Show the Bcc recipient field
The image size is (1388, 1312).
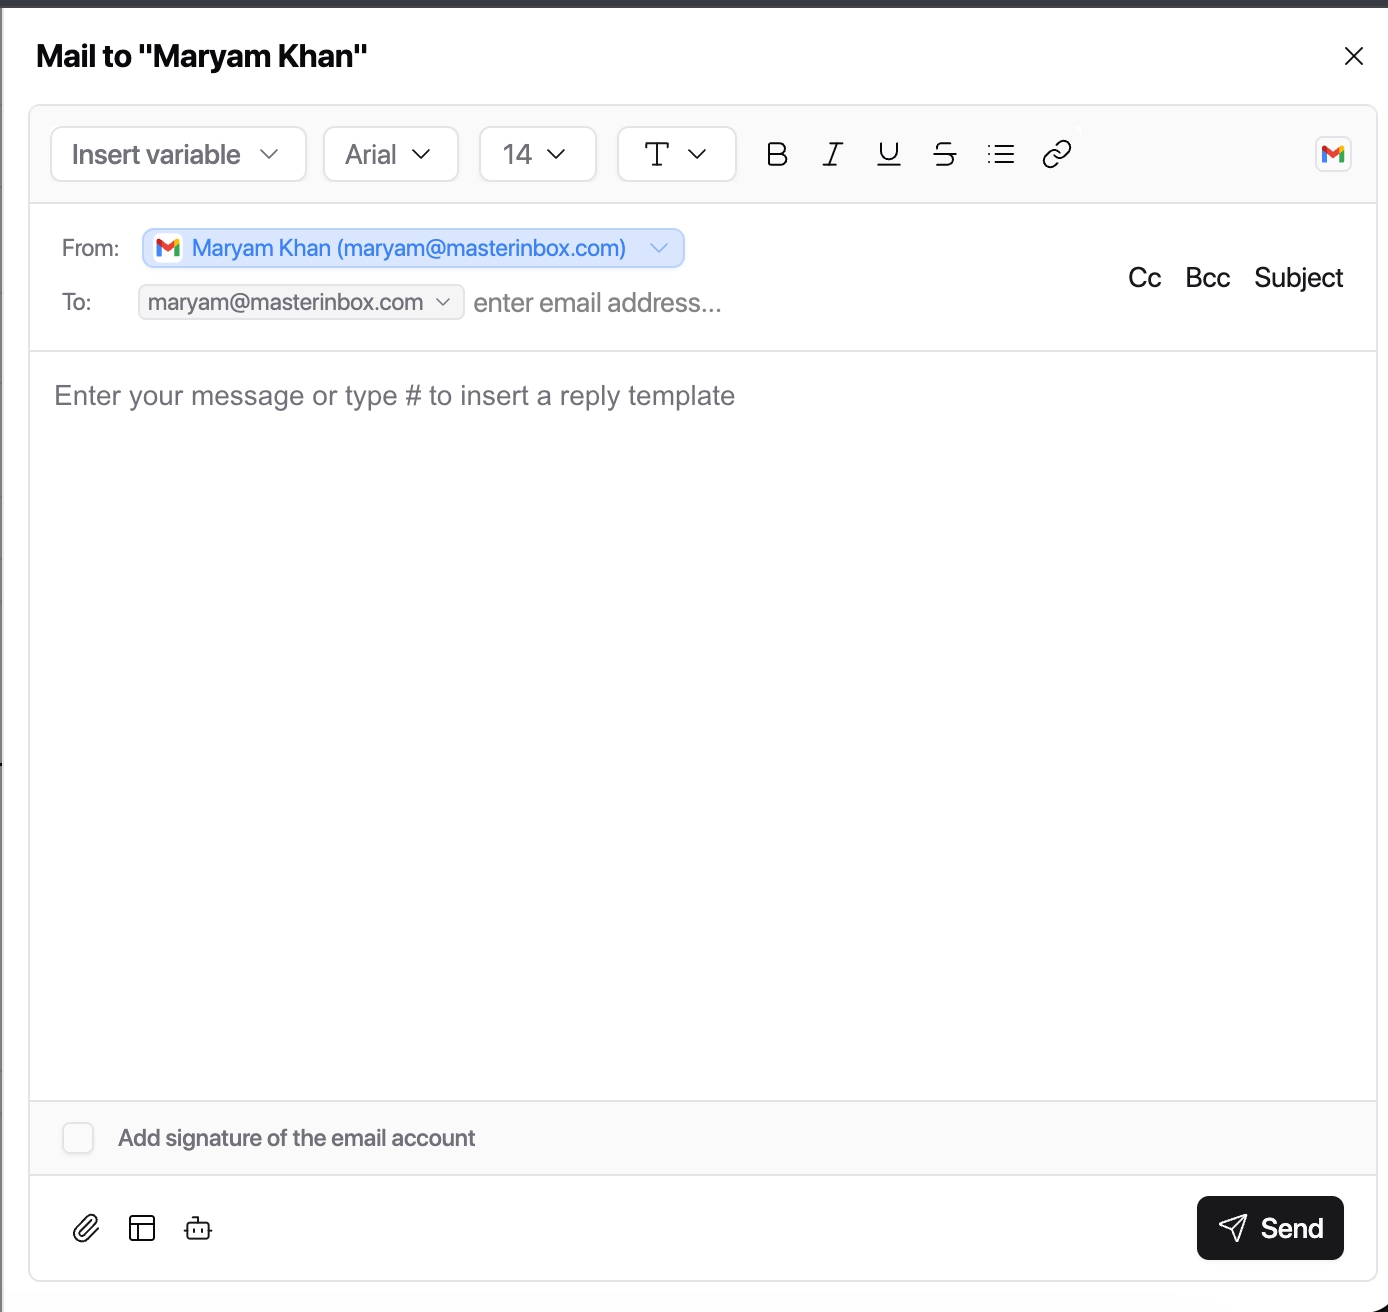[x=1208, y=277]
